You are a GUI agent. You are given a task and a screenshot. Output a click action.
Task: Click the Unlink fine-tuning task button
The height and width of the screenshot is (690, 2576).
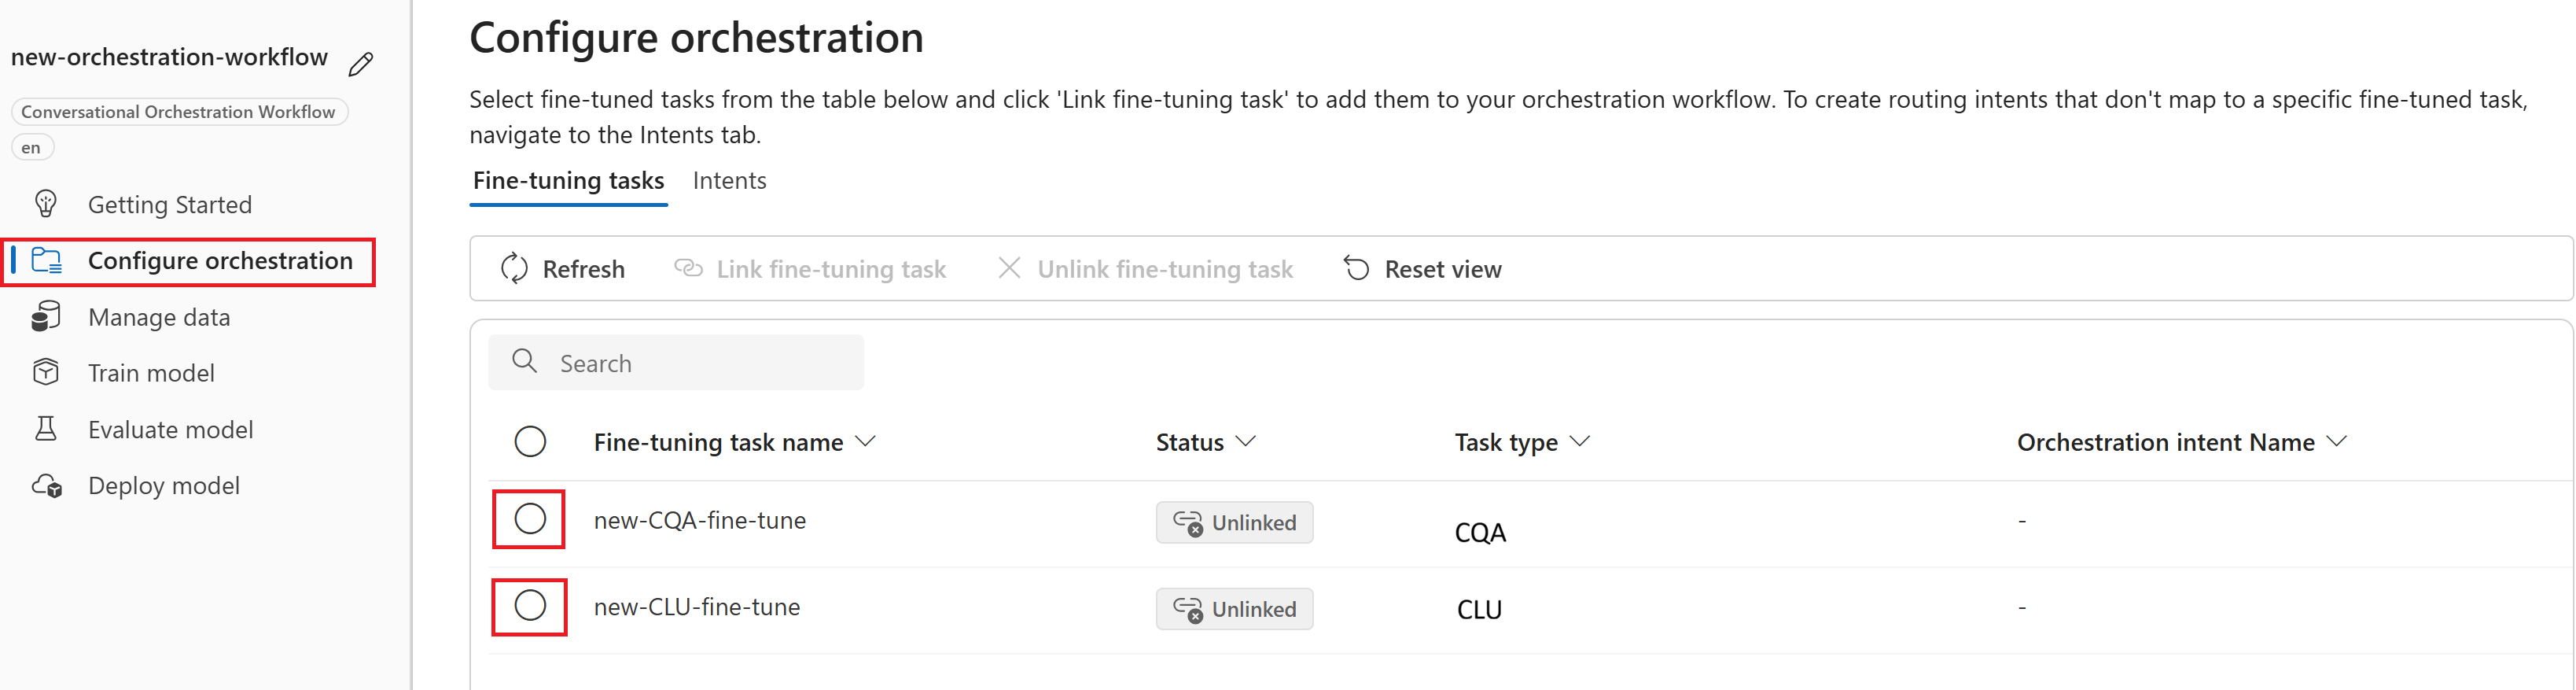pos(1145,268)
